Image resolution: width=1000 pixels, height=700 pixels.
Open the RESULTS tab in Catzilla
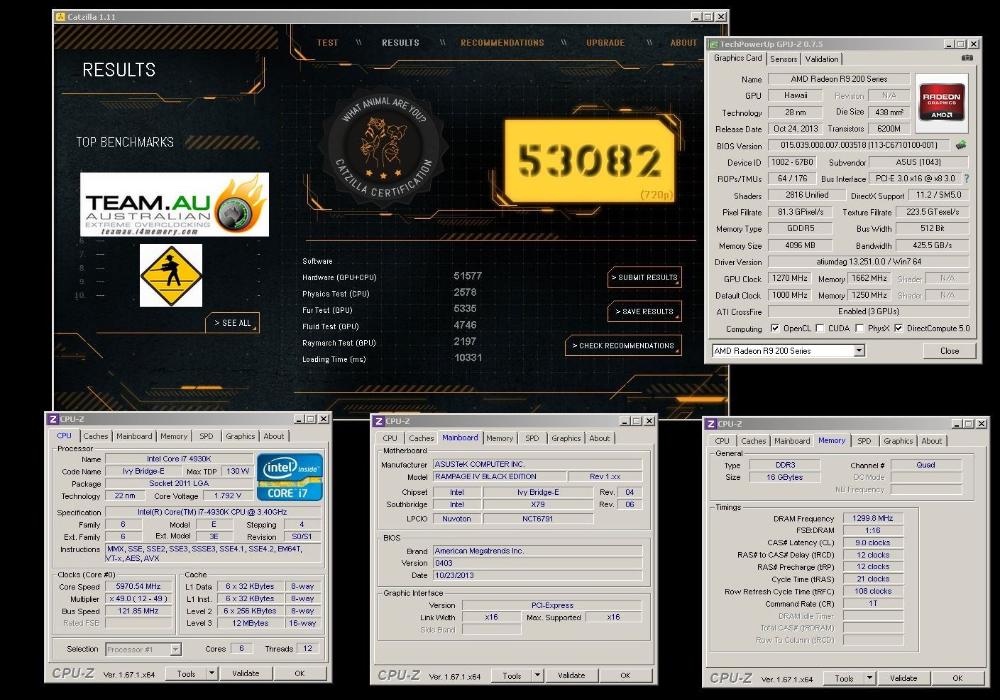tap(401, 43)
